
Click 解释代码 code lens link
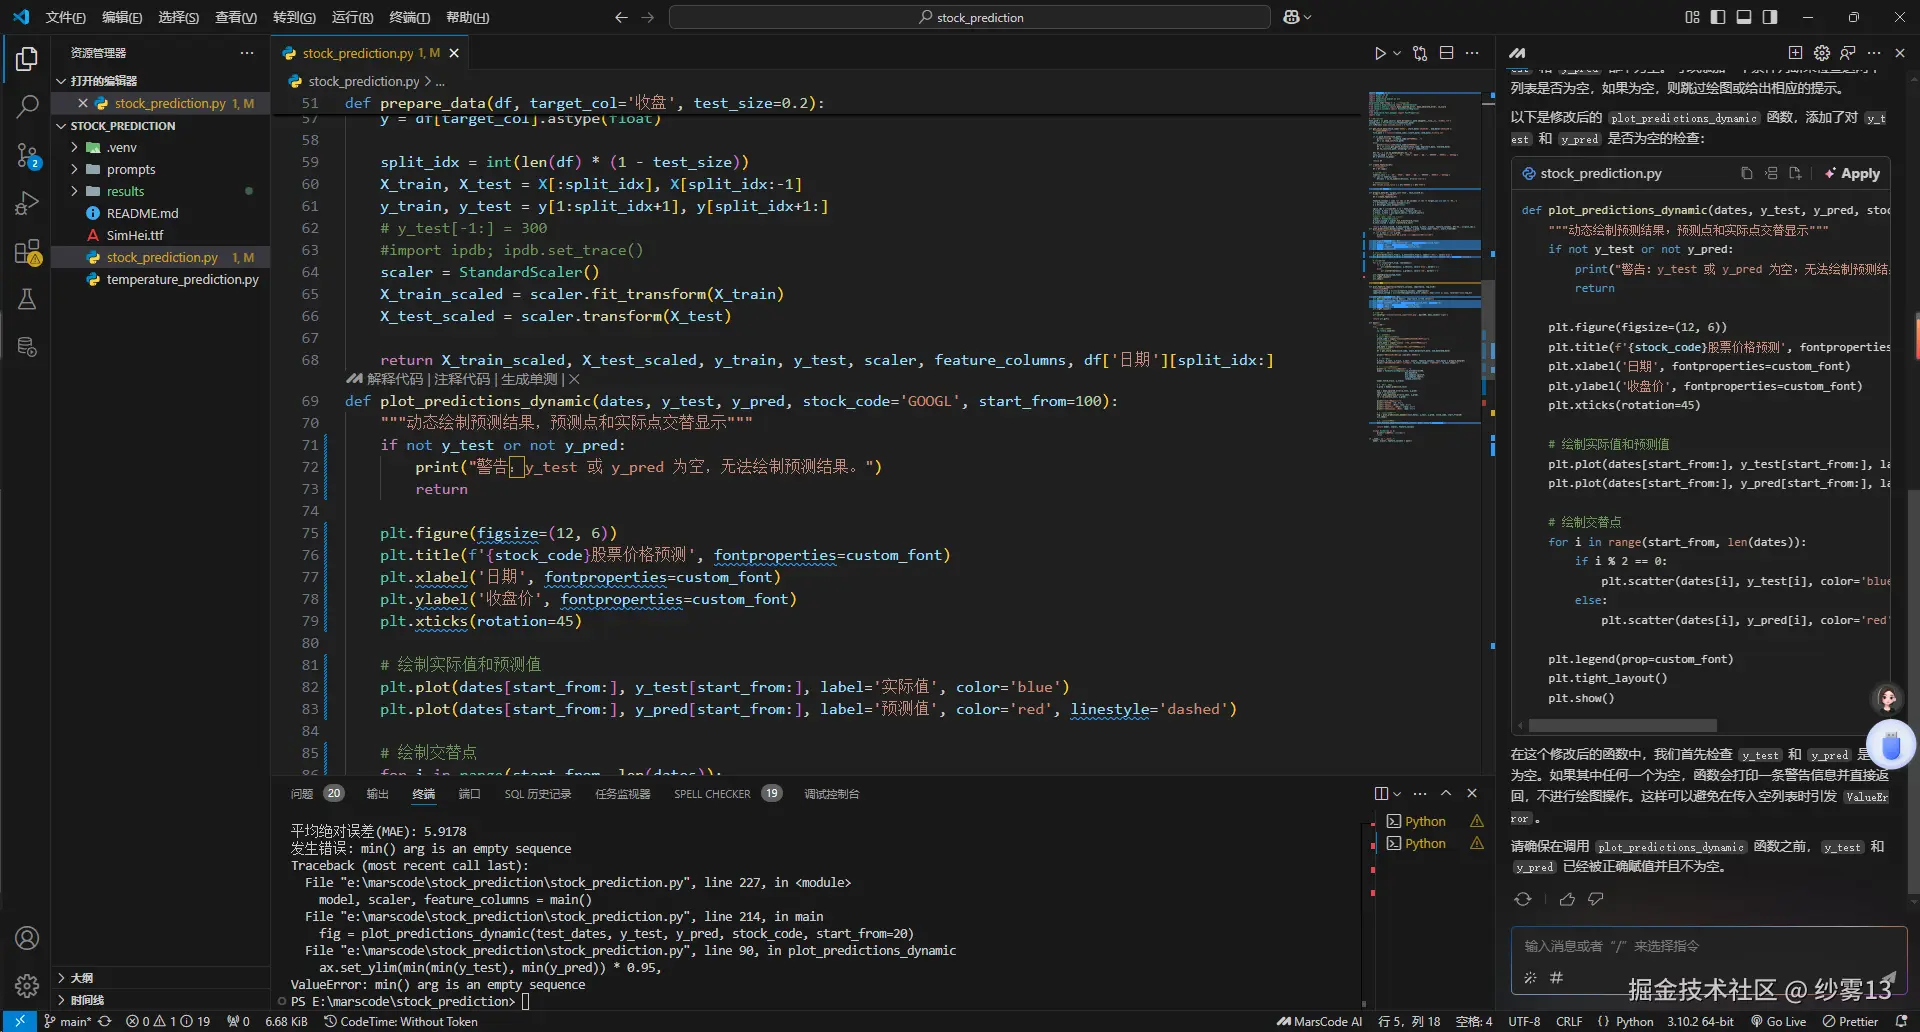394,380
